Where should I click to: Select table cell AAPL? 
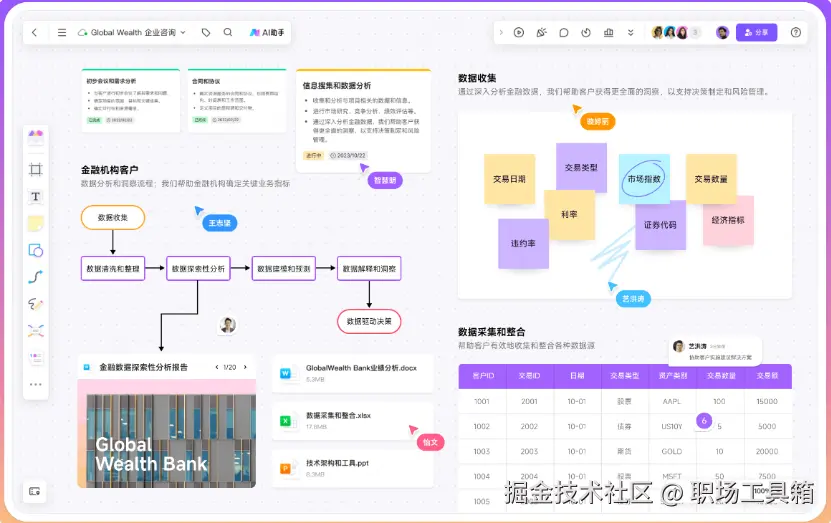672,402
